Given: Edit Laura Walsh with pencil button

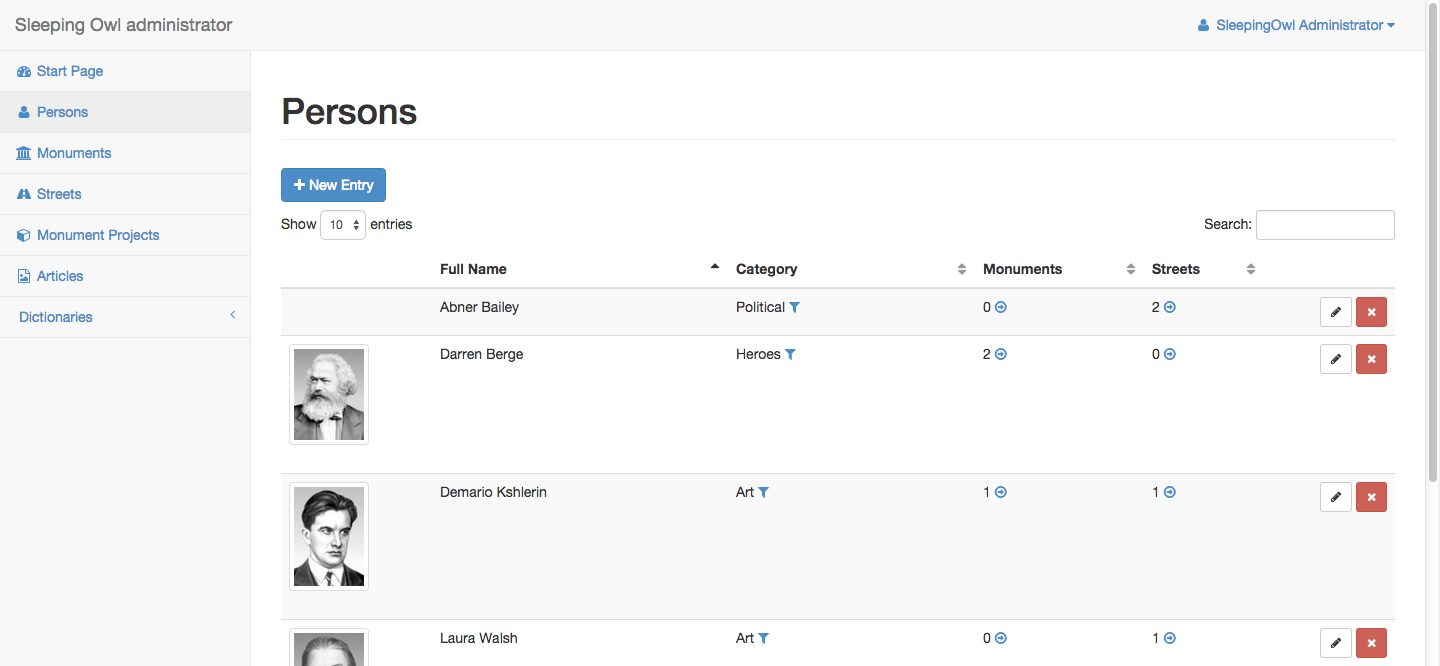Looking at the screenshot, I should coord(1336,643).
